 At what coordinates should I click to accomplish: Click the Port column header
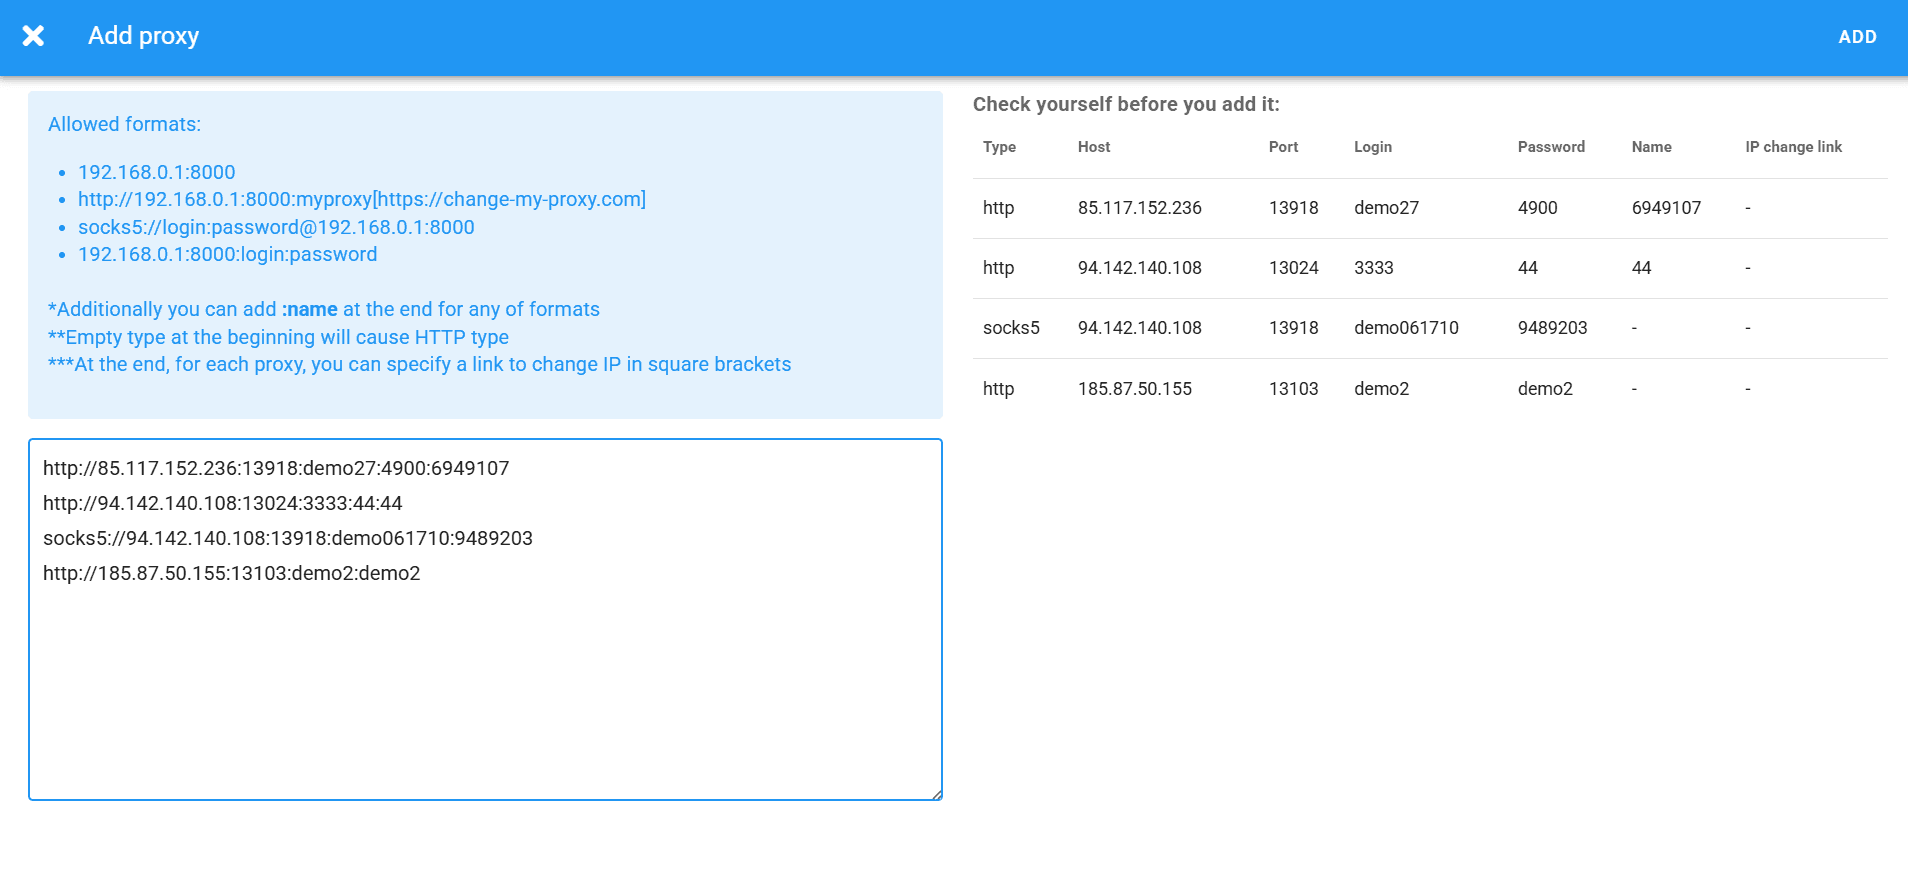tap(1283, 147)
